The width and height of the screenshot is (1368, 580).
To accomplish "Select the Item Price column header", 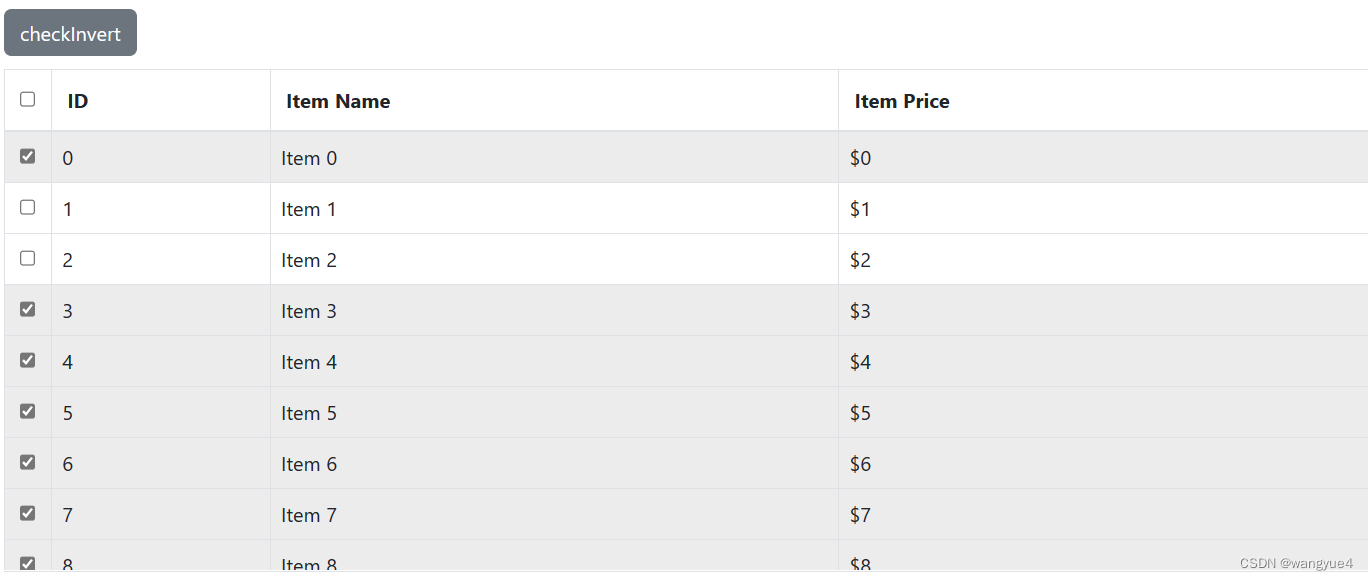I will (x=902, y=101).
